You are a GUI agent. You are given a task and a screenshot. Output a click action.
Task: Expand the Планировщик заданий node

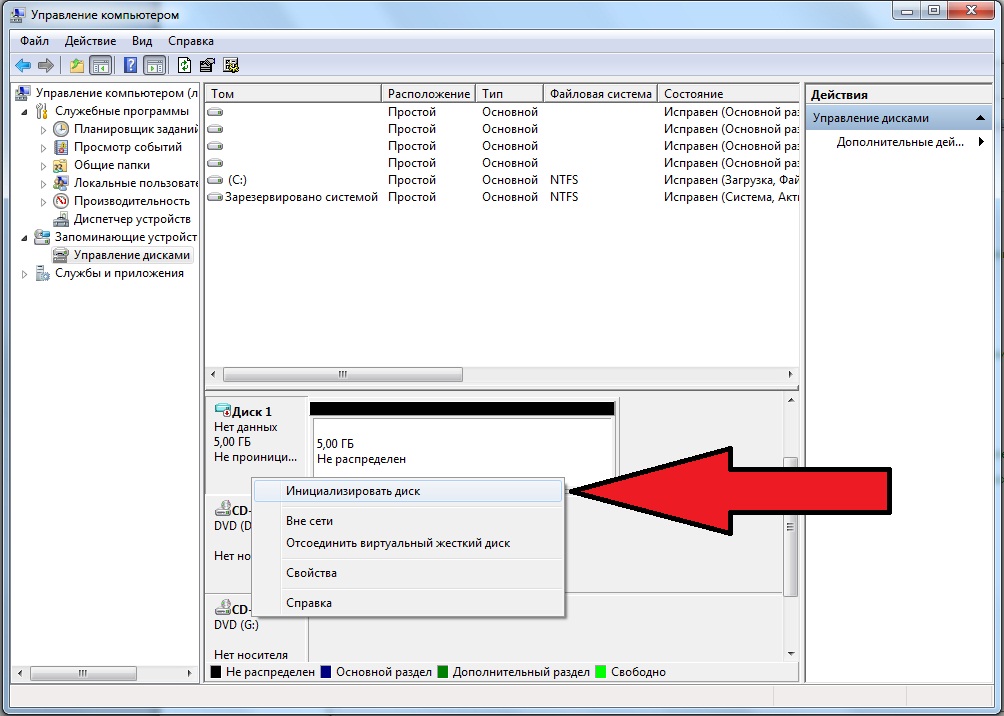coord(43,130)
